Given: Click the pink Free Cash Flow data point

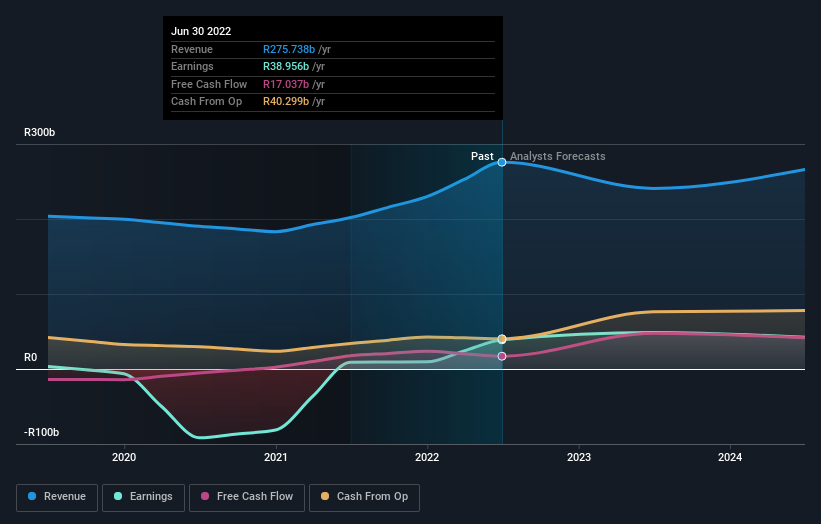Looking at the screenshot, I should (x=502, y=356).
